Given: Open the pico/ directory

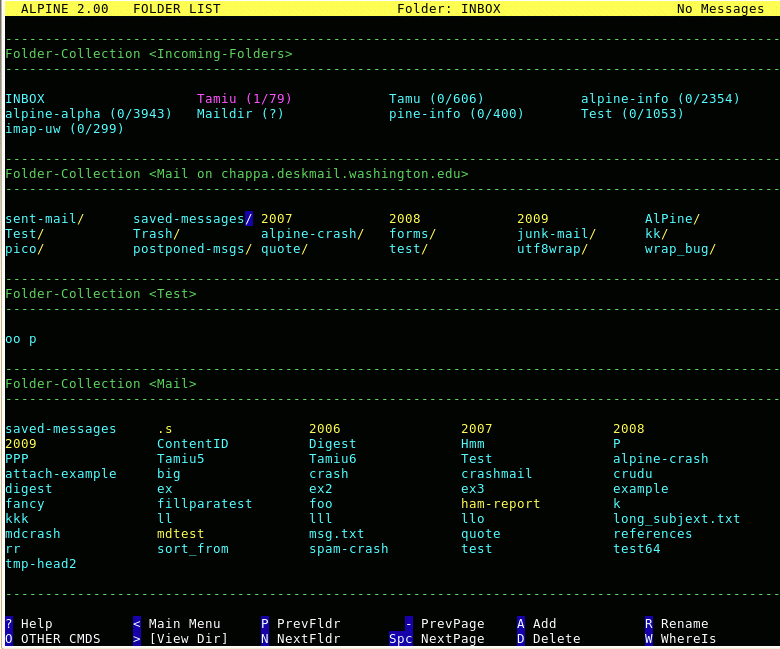Looking at the screenshot, I should tap(25, 249).
